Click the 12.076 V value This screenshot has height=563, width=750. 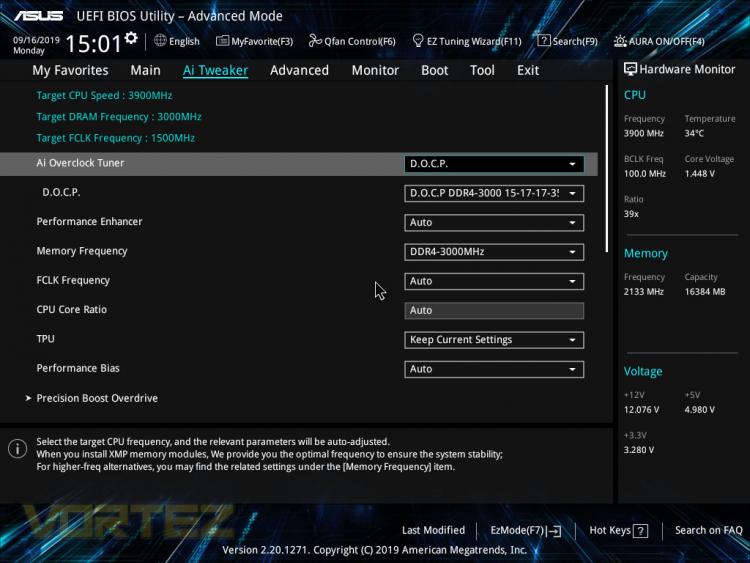641,410
